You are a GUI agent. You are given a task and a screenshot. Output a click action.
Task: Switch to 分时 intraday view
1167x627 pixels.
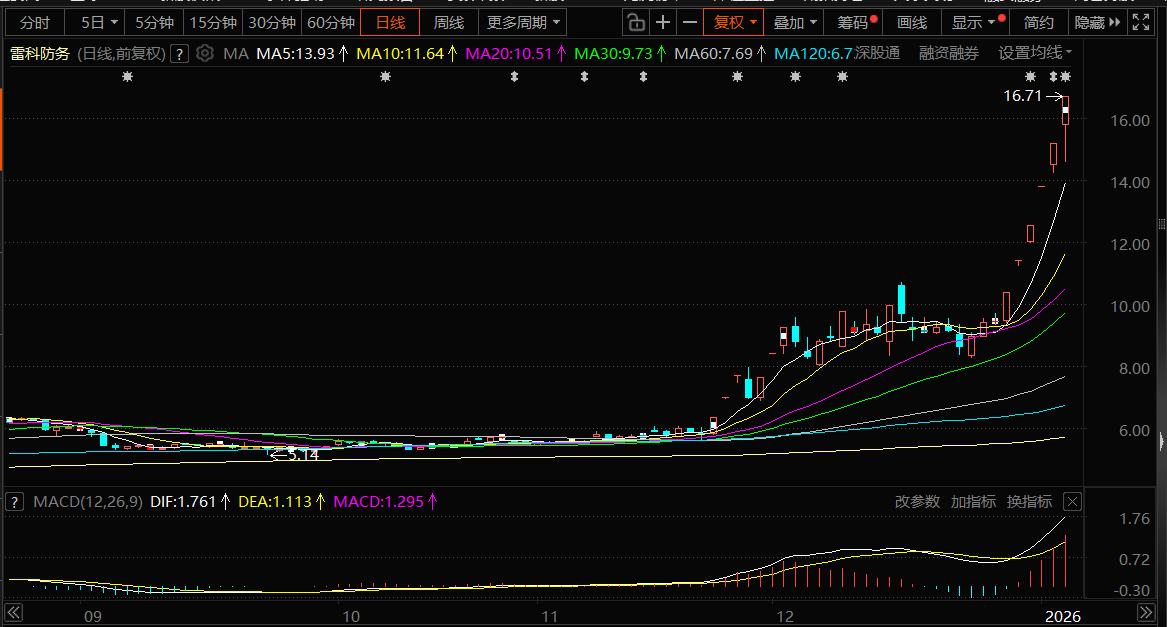(34, 22)
